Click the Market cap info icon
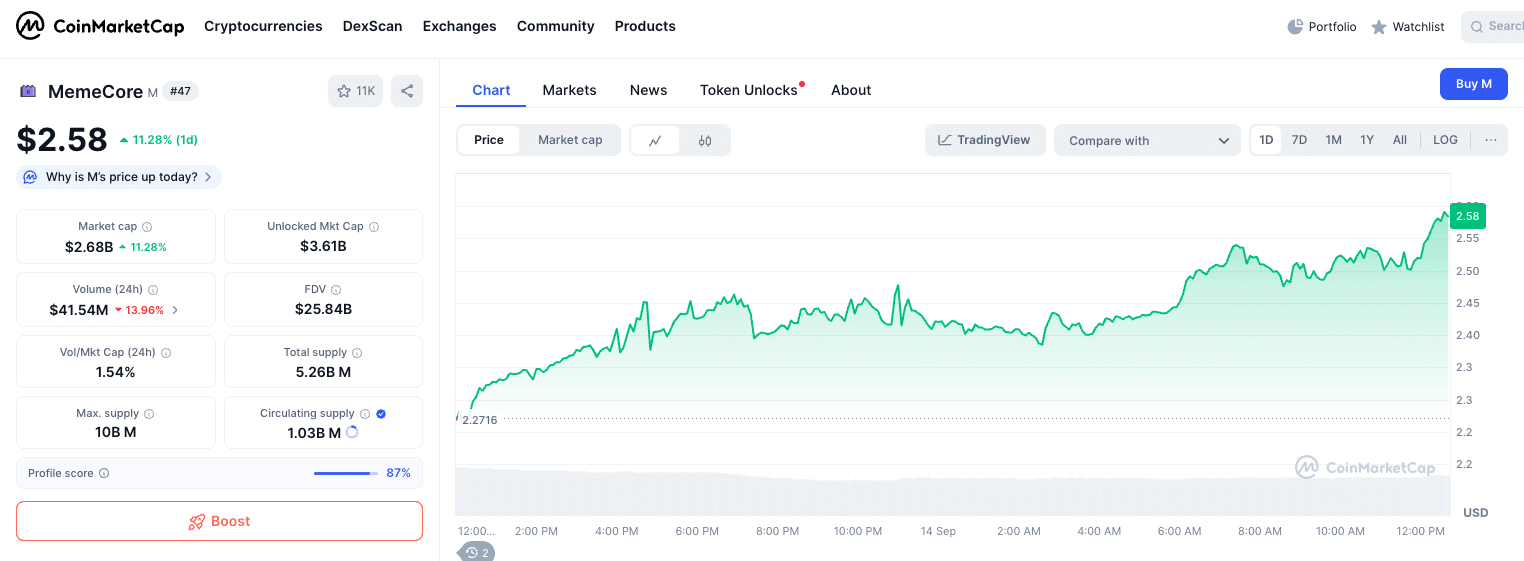Viewport: 1524px width, 561px height. [147, 227]
